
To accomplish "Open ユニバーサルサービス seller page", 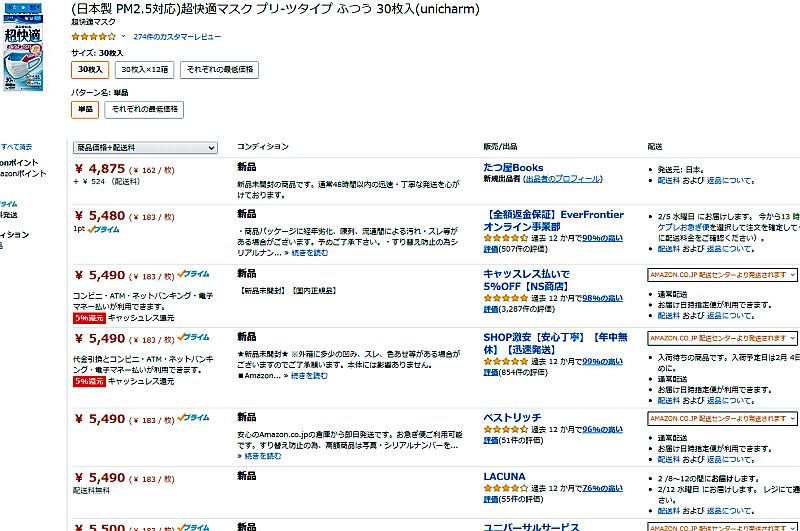I will coord(531,526).
